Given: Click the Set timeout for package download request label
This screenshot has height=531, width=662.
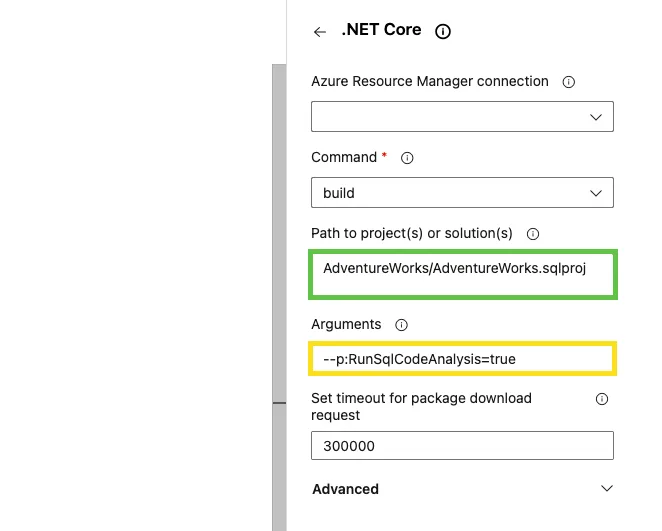Looking at the screenshot, I should (x=421, y=406).
